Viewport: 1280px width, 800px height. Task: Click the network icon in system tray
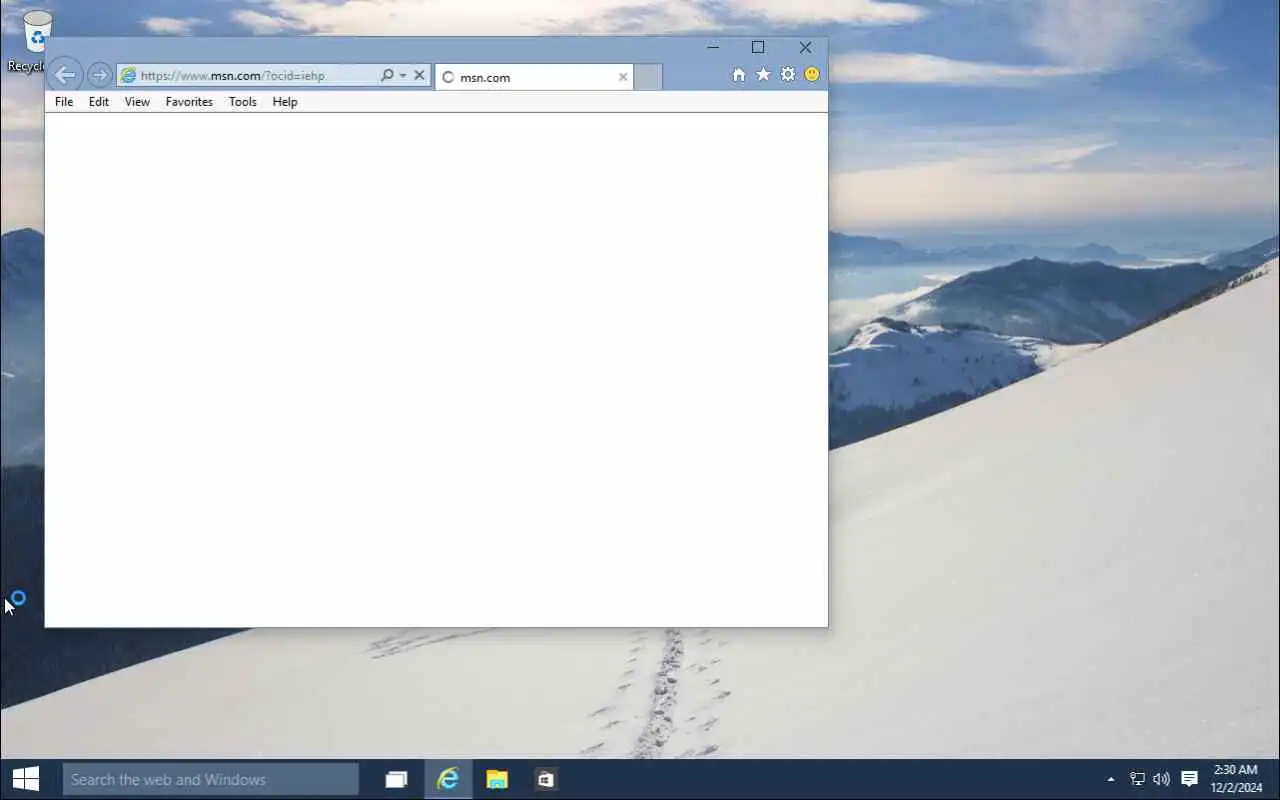[x=1137, y=779]
